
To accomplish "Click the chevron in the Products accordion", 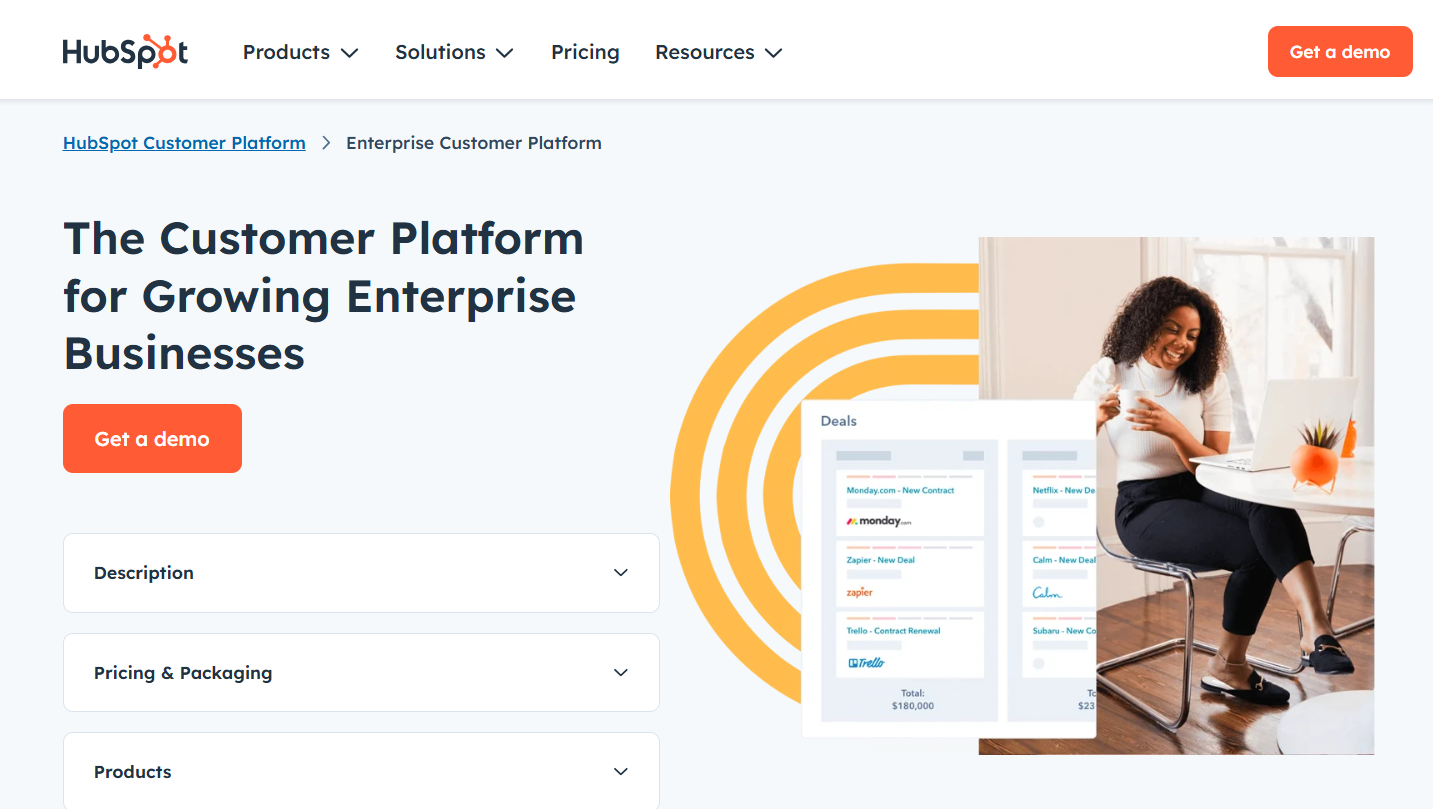I will 621,771.
